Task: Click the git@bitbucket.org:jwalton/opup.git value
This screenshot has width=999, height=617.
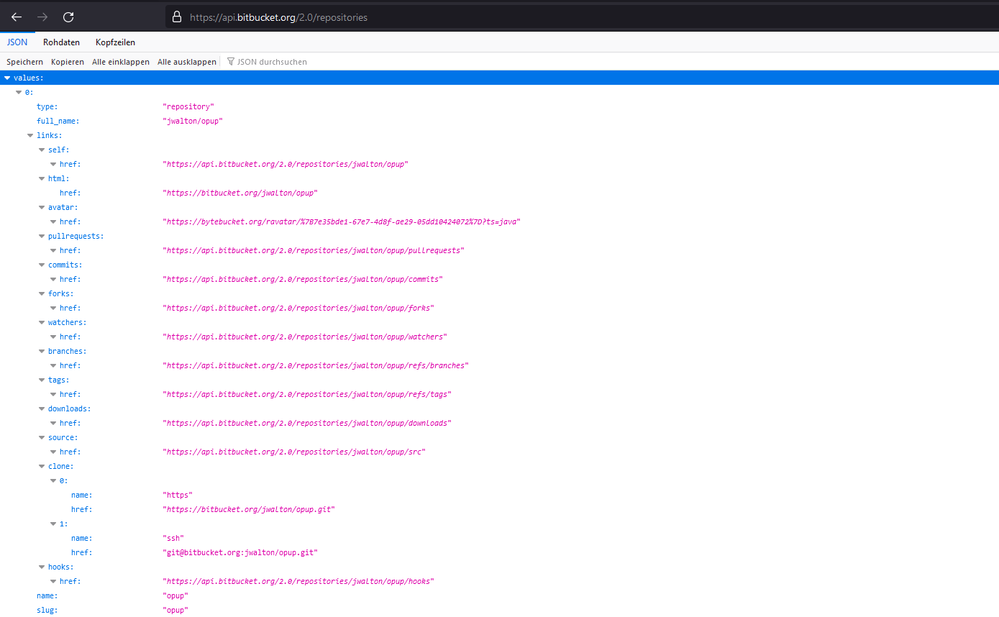Action: (240, 553)
